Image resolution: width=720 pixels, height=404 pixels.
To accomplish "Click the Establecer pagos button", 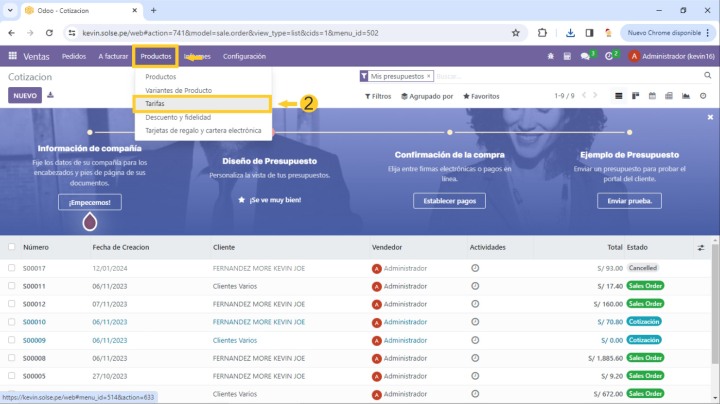I will click(449, 201).
